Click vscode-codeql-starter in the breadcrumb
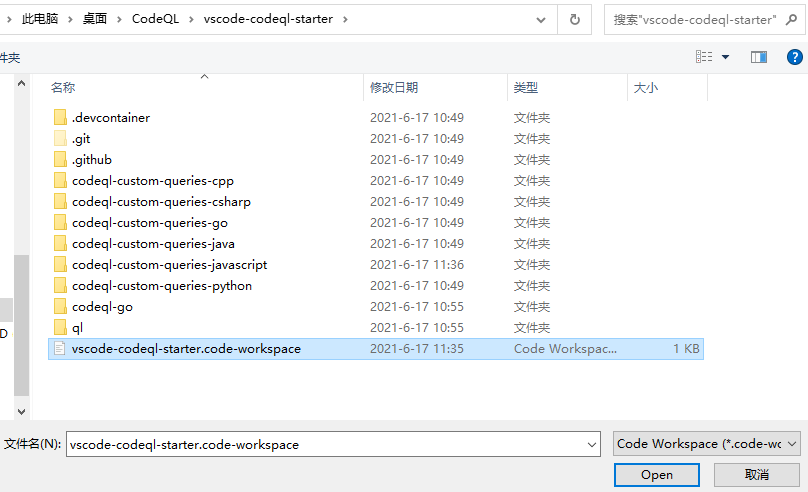The height and width of the screenshot is (492, 808). 268,19
